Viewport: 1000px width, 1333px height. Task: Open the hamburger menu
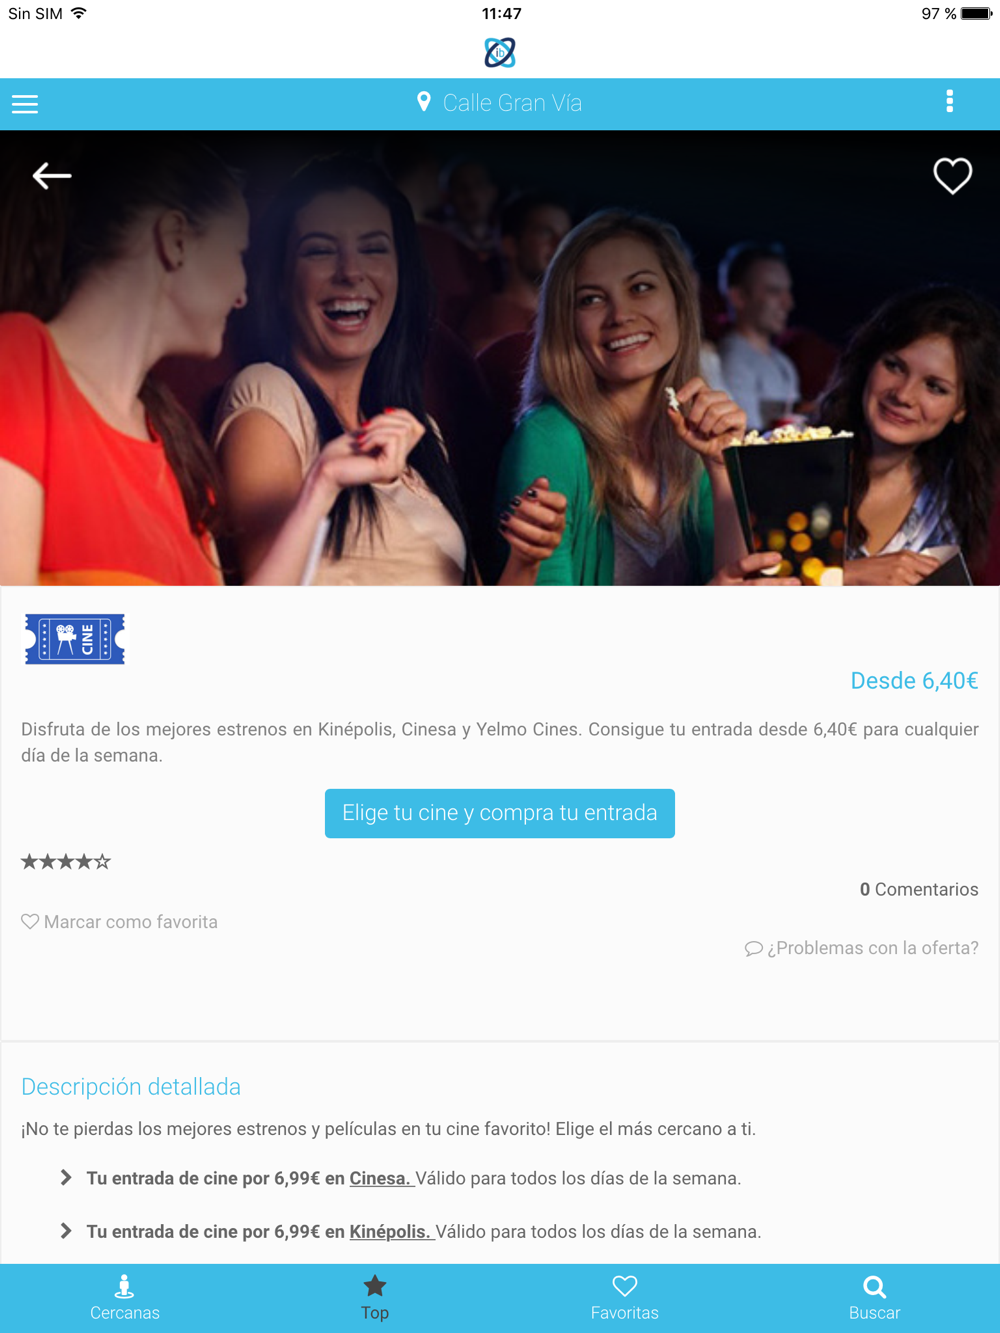click(x=25, y=104)
